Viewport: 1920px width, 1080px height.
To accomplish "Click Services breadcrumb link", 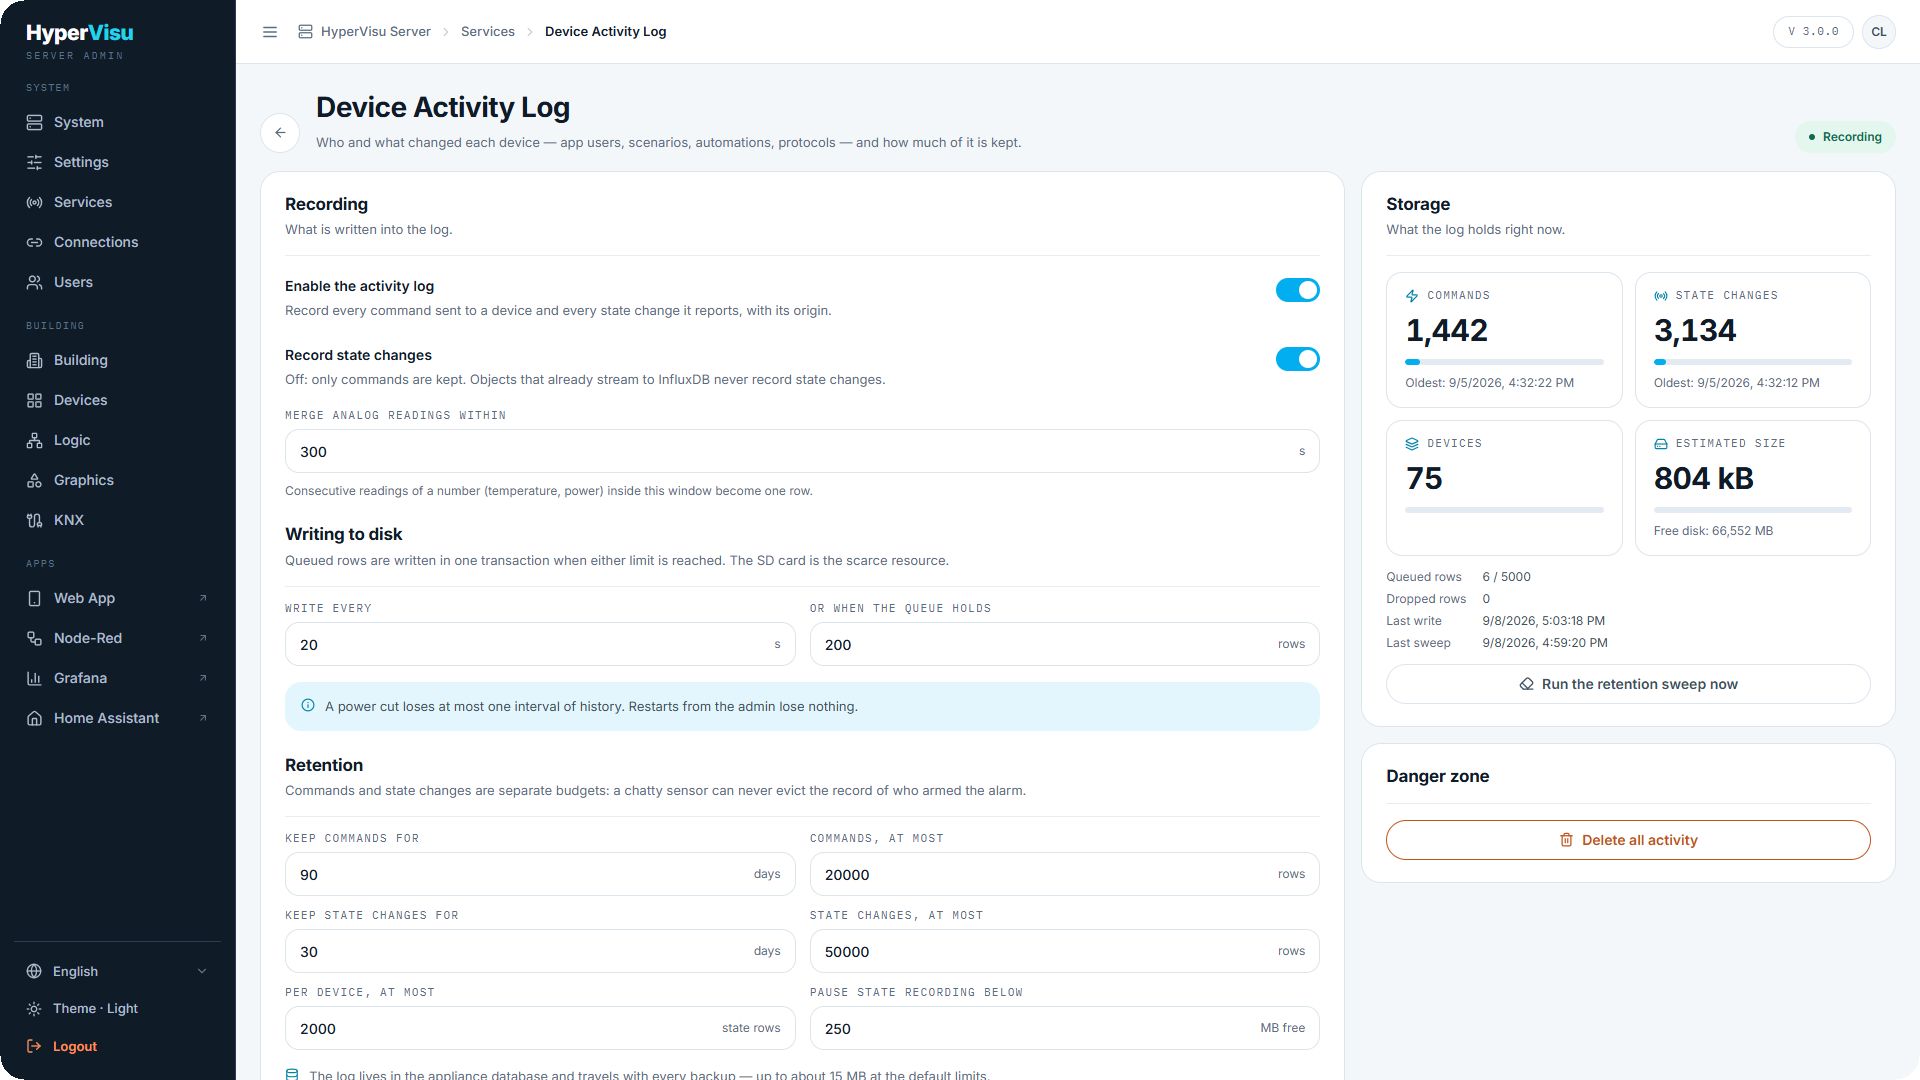I will pyautogui.click(x=488, y=32).
